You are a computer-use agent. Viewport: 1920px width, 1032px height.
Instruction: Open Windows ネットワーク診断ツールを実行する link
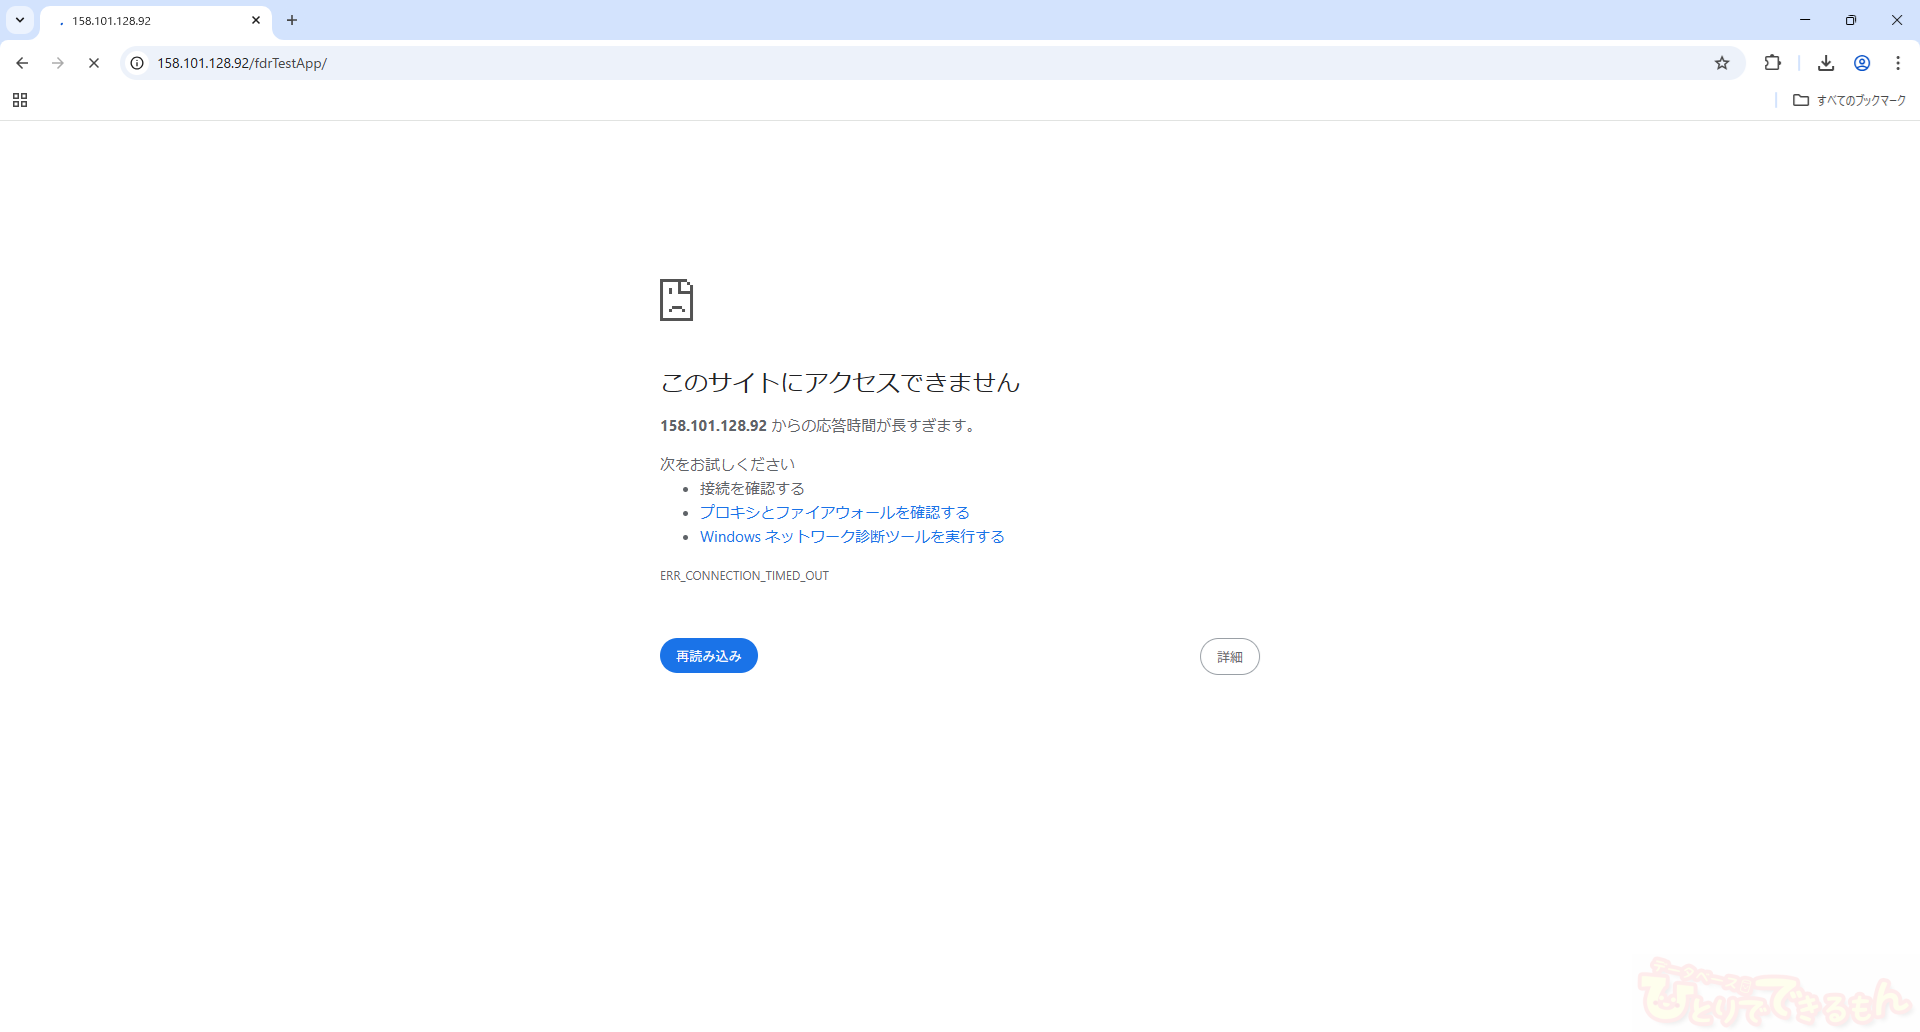852,537
